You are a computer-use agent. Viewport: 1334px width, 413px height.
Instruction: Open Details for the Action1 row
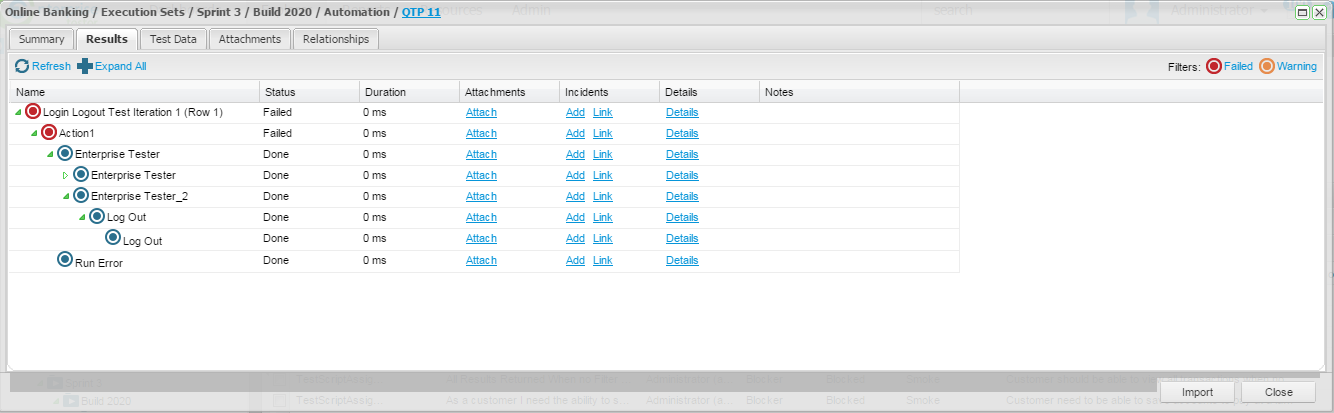pyautogui.click(x=682, y=133)
